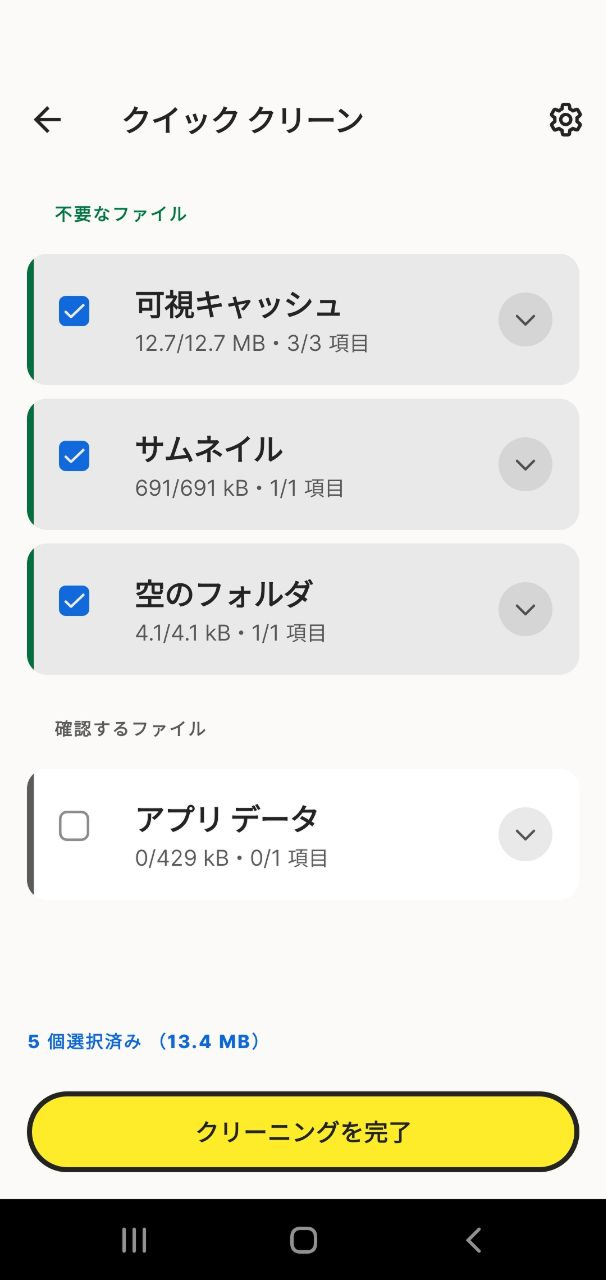Uncheck the 空のフォルダ checkbox
The image size is (606, 1280).
(x=74, y=601)
